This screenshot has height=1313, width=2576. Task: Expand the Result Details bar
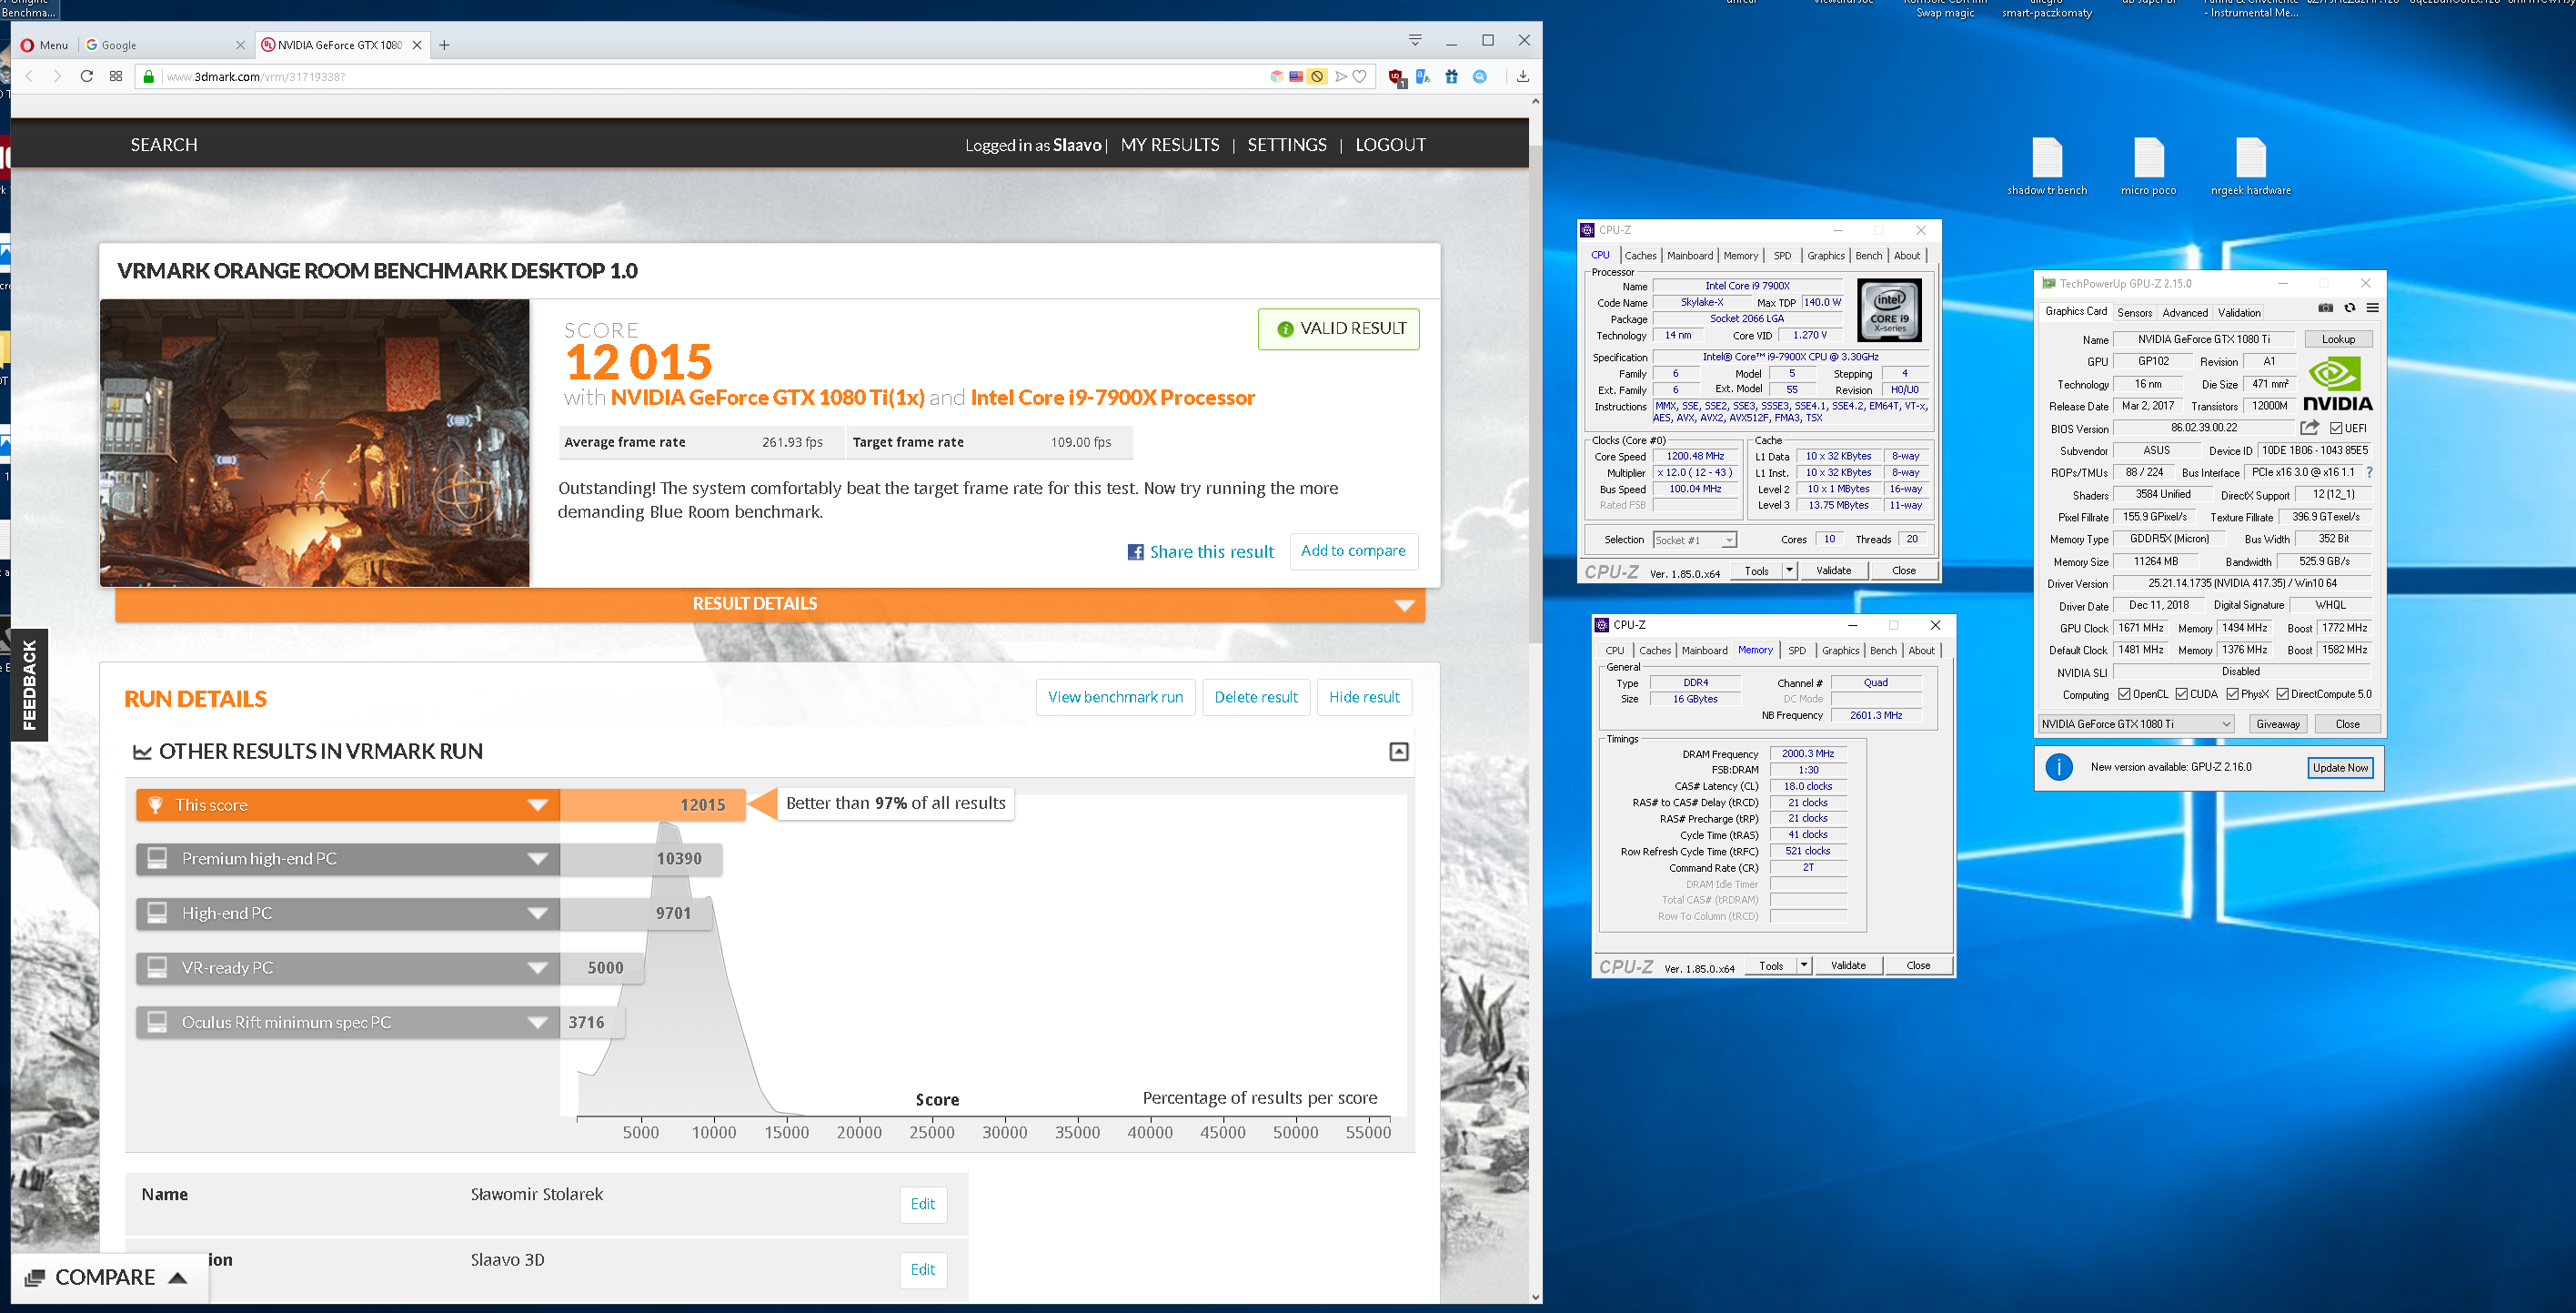(770, 604)
